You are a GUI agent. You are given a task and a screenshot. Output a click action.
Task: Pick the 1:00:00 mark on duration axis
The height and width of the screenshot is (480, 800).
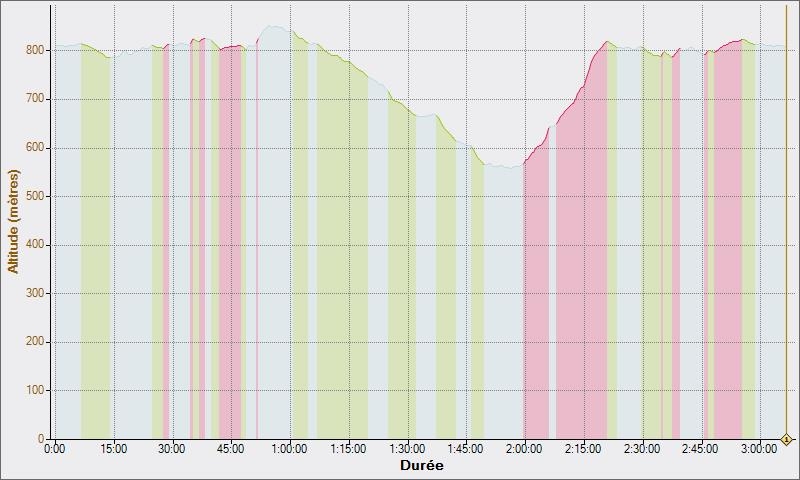[290, 449]
